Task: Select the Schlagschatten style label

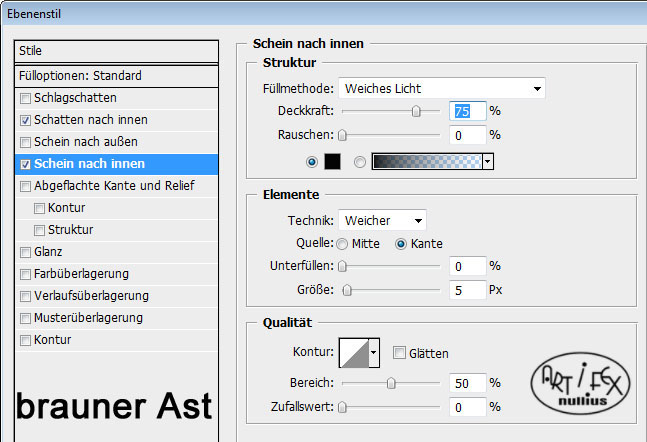Action: coord(75,98)
